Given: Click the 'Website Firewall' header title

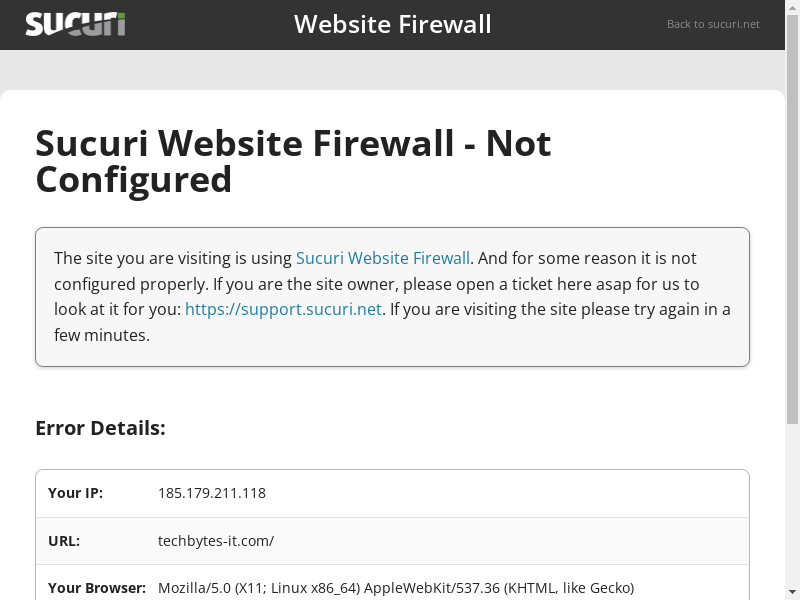Looking at the screenshot, I should 392,24.
